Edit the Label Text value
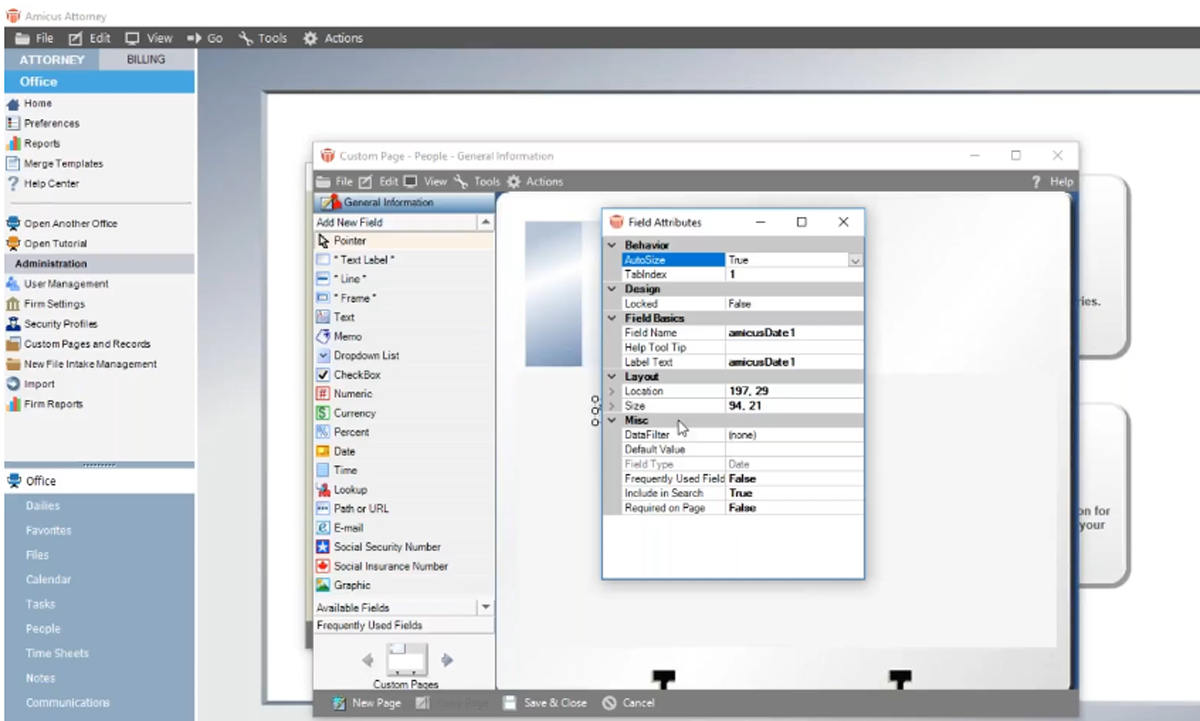Screen dimensions: 1200x721 (794, 362)
